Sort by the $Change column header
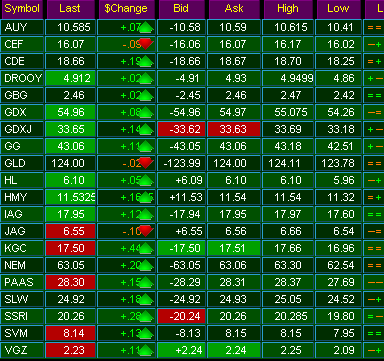Image resolution: width=384 pixels, height=361 pixels. click(127, 9)
